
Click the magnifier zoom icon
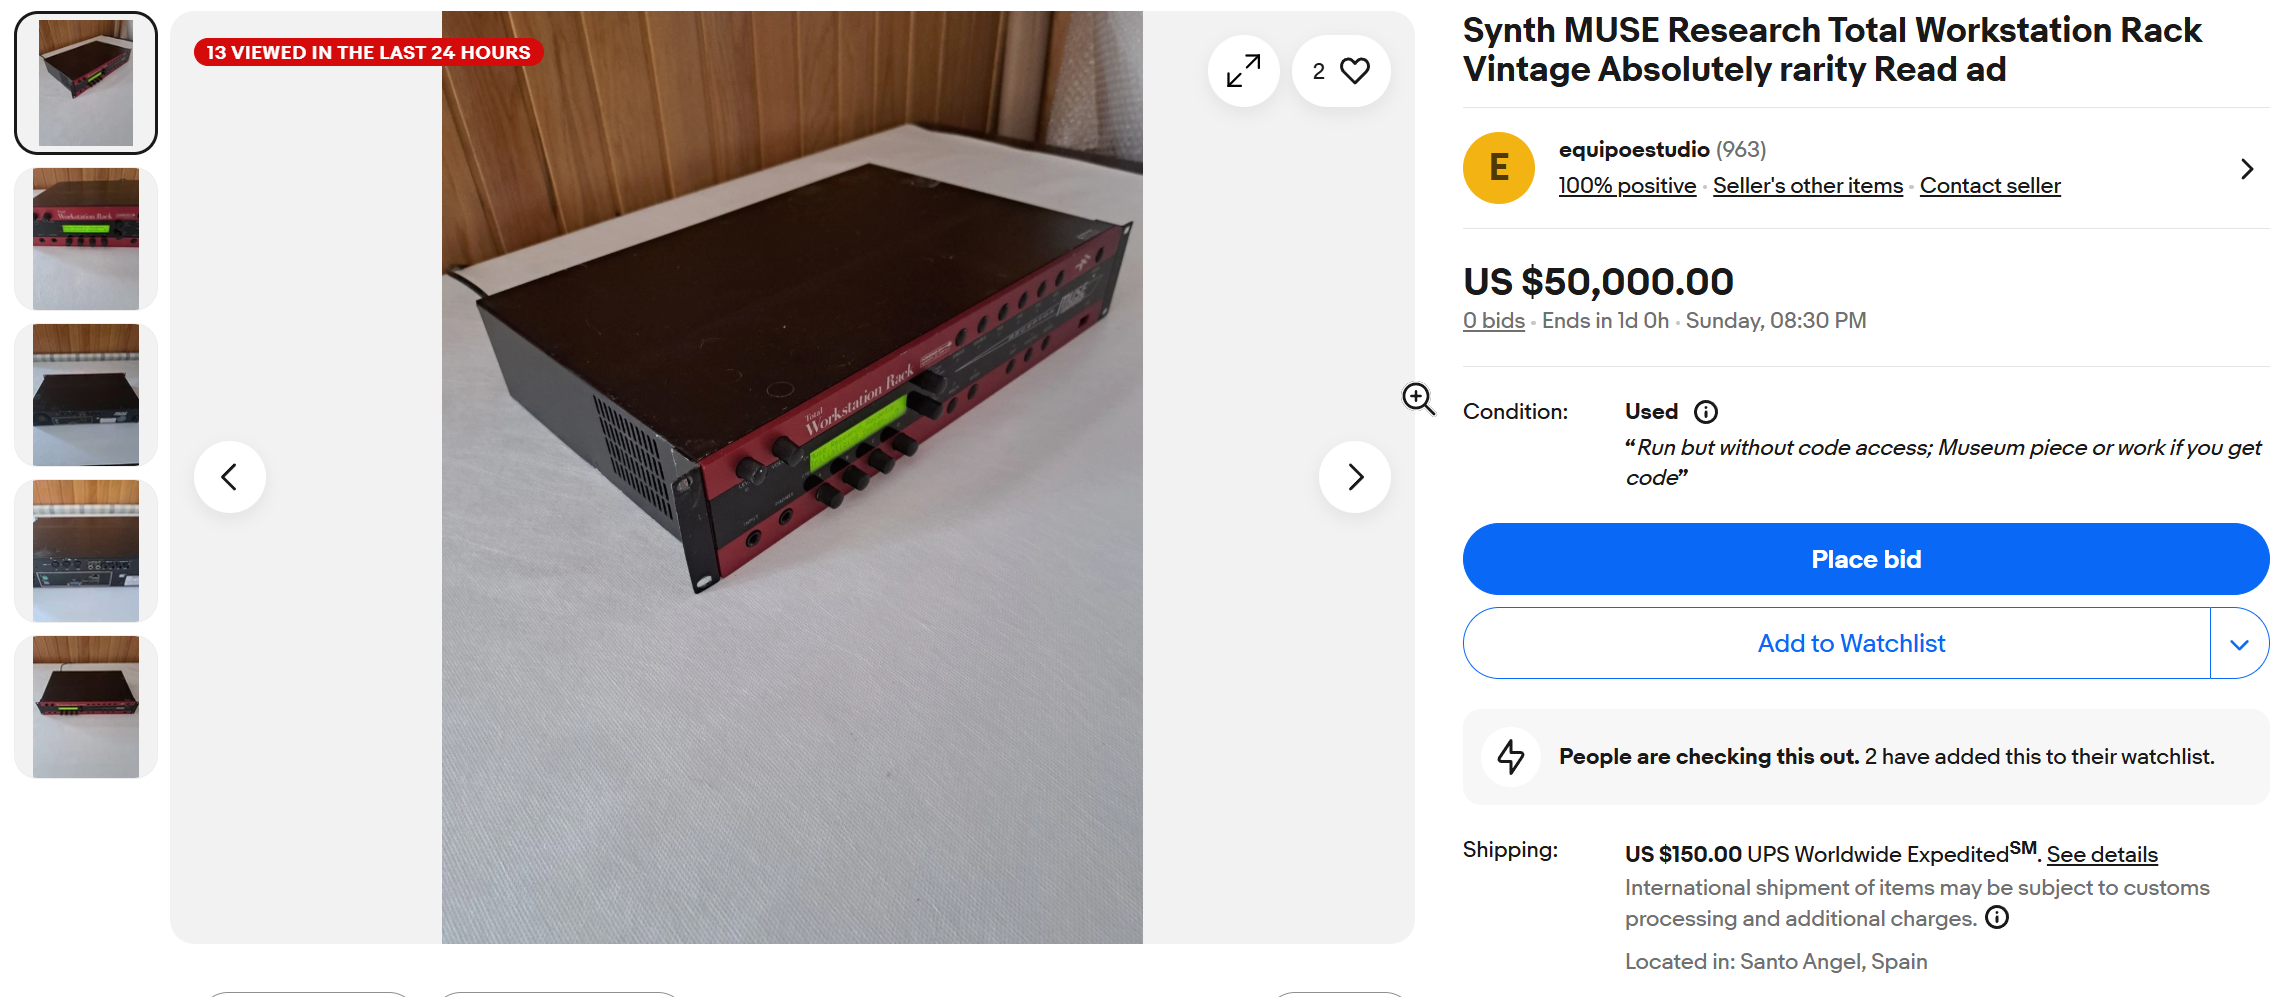[1418, 398]
